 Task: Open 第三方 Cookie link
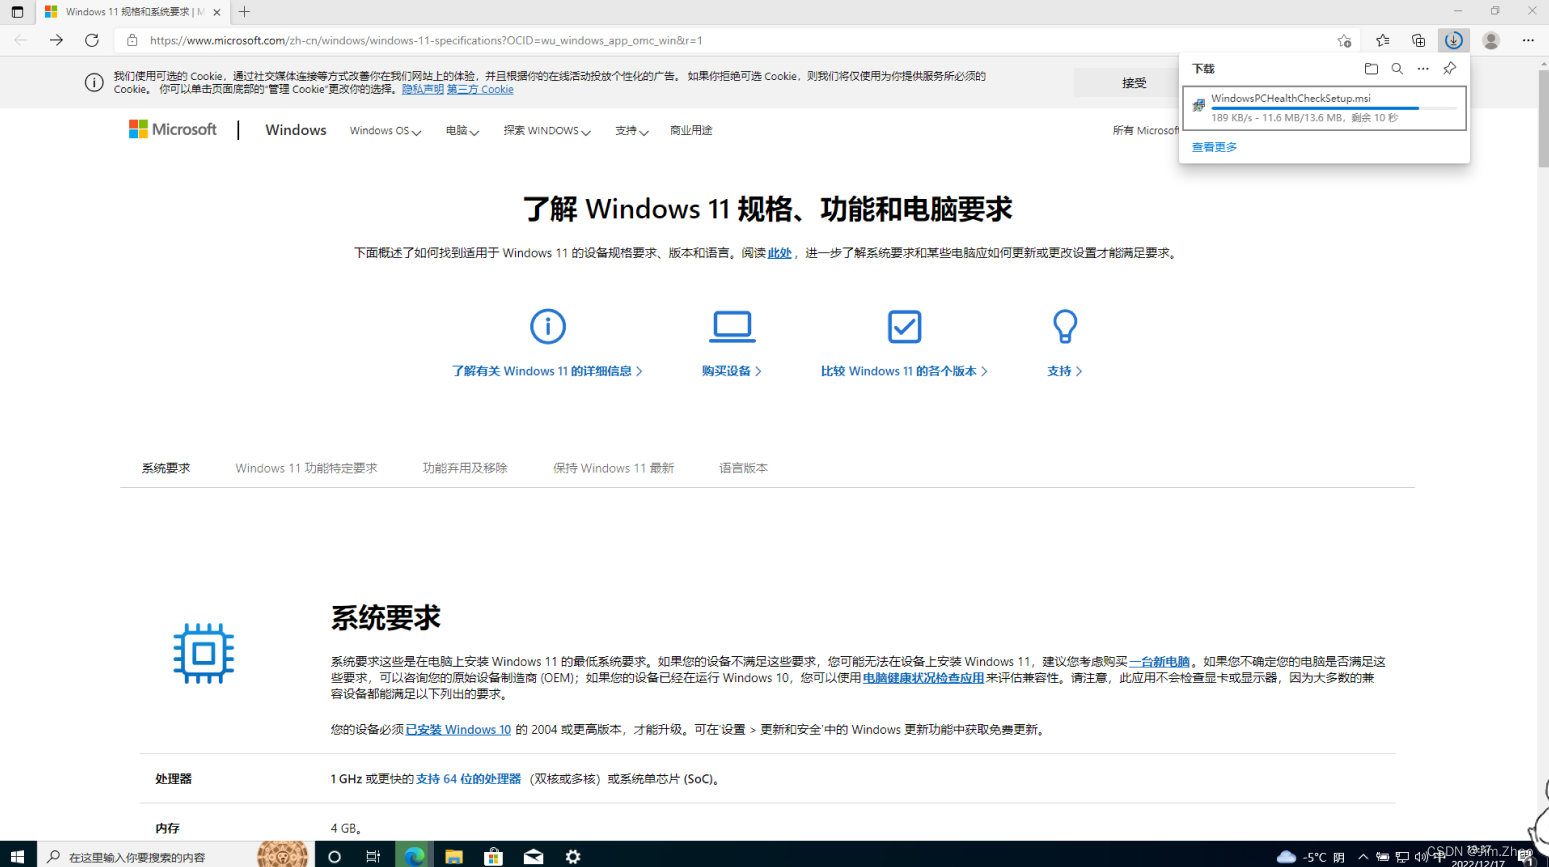480,89
